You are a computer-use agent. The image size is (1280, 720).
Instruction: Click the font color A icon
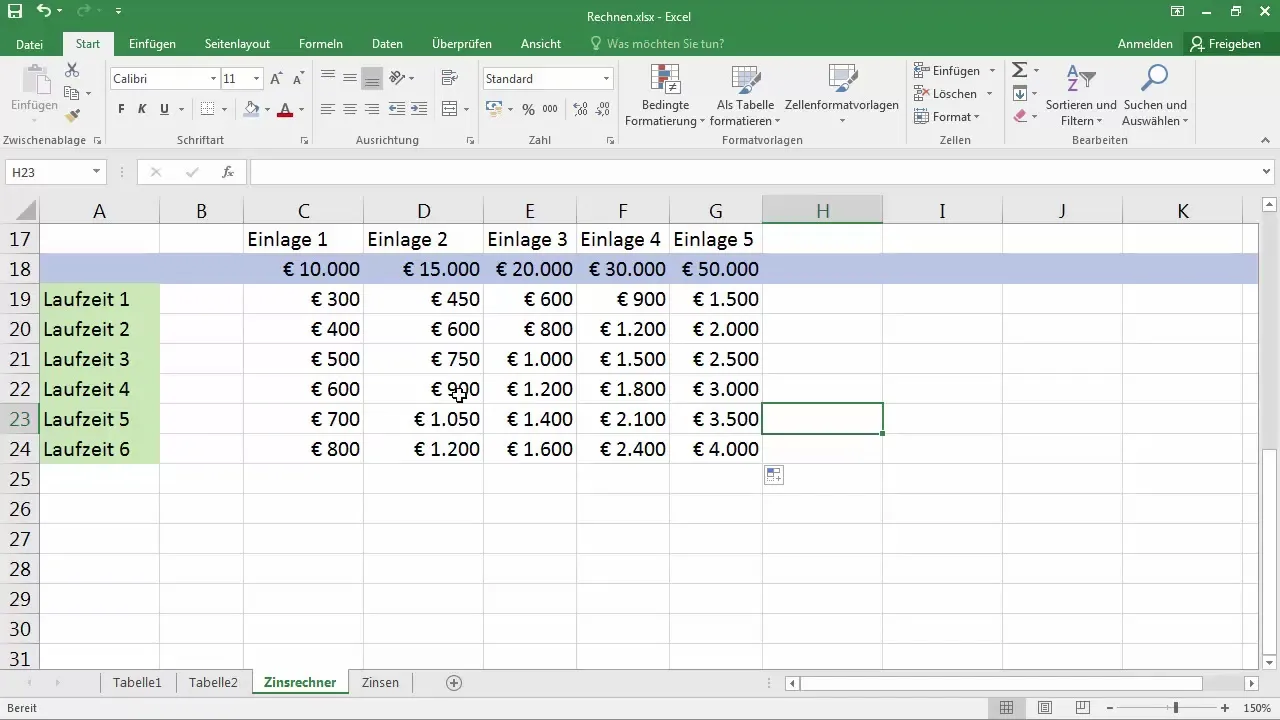285,109
